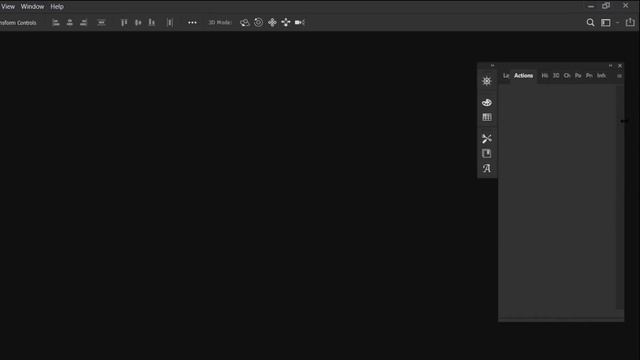Open the Color palette panel icon
The height and width of the screenshot is (360, 640).
pos(487,102)
